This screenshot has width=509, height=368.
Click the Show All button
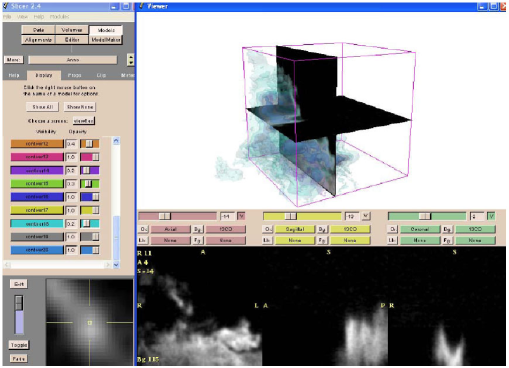(x=43, y=107)
